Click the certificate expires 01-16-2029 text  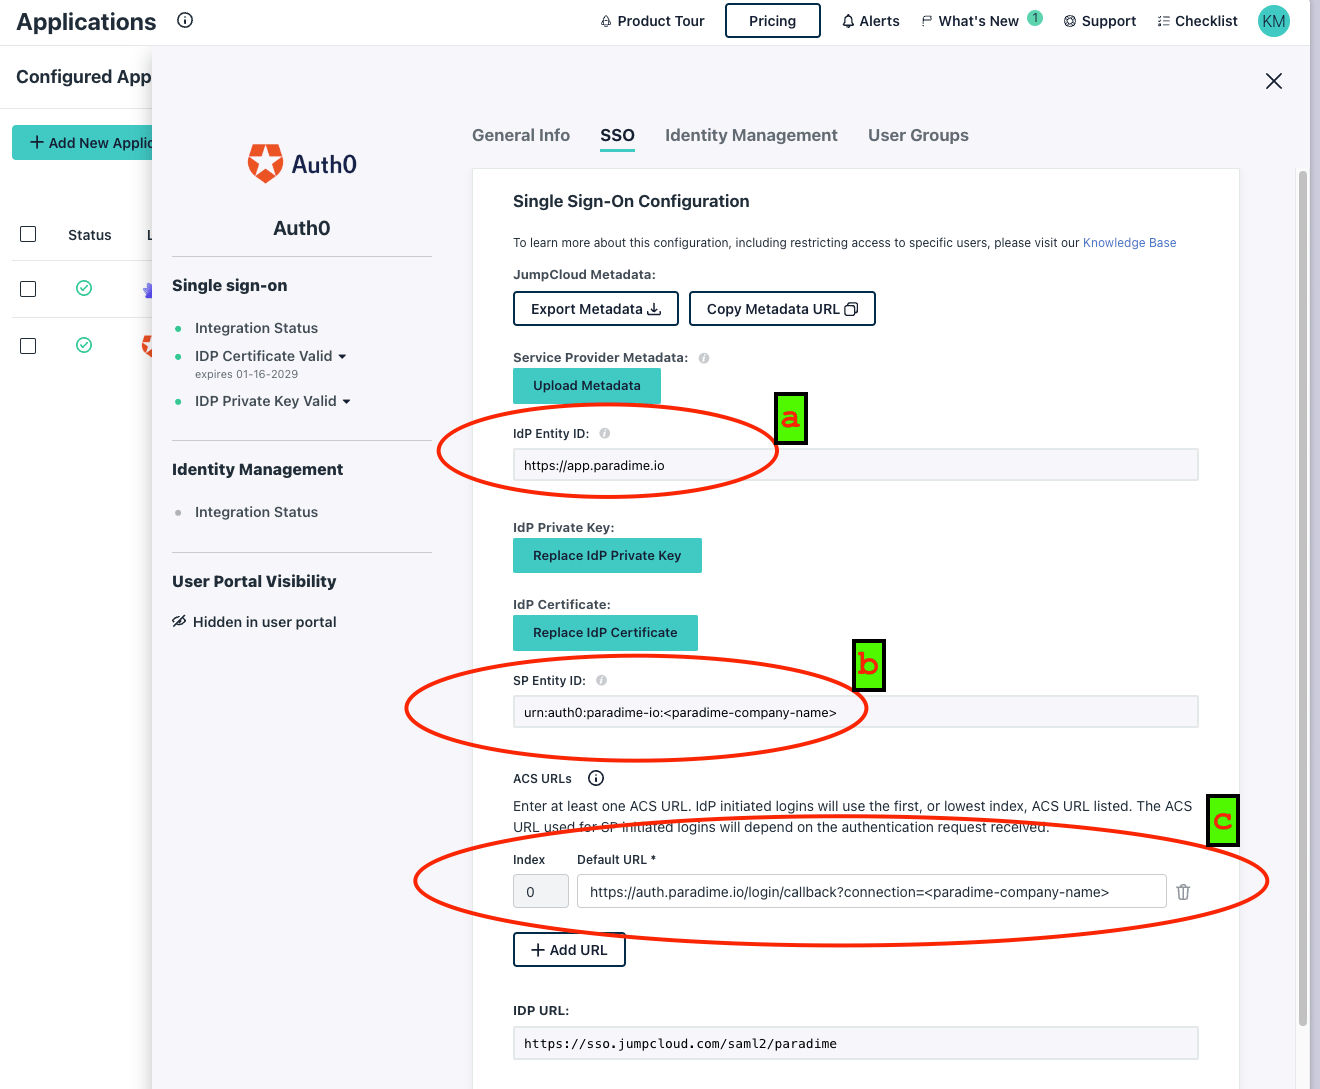(x=246, y=374)
